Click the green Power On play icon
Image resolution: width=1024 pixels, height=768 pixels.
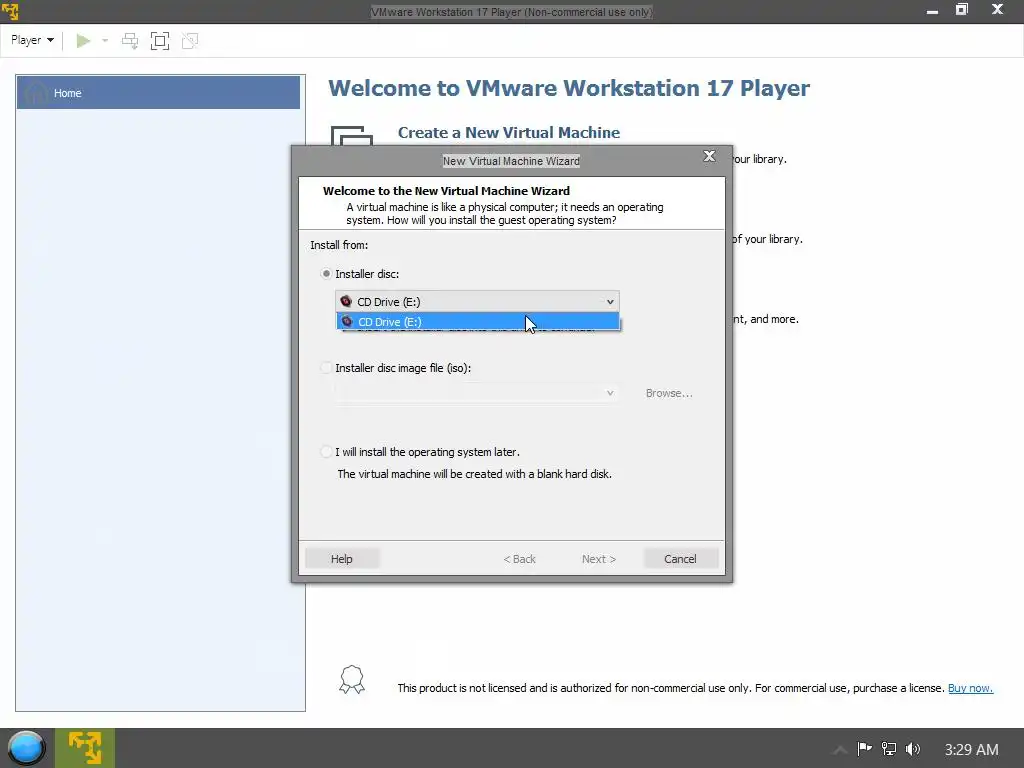(x=83, y=41)
